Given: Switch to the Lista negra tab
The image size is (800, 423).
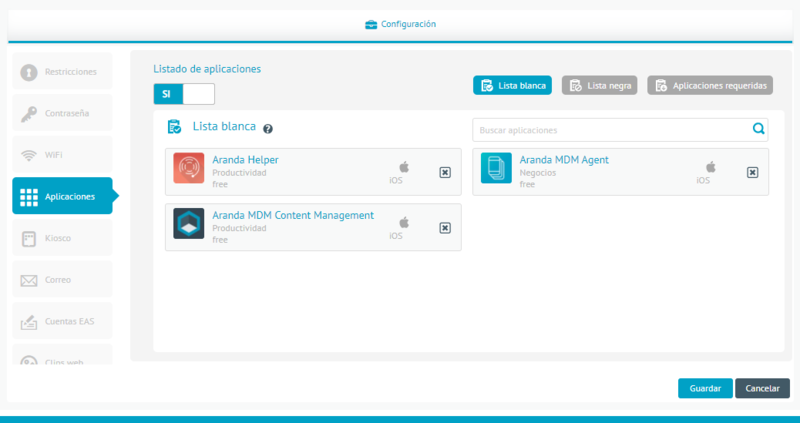Looking at the screenshot, I should [599, 86].
